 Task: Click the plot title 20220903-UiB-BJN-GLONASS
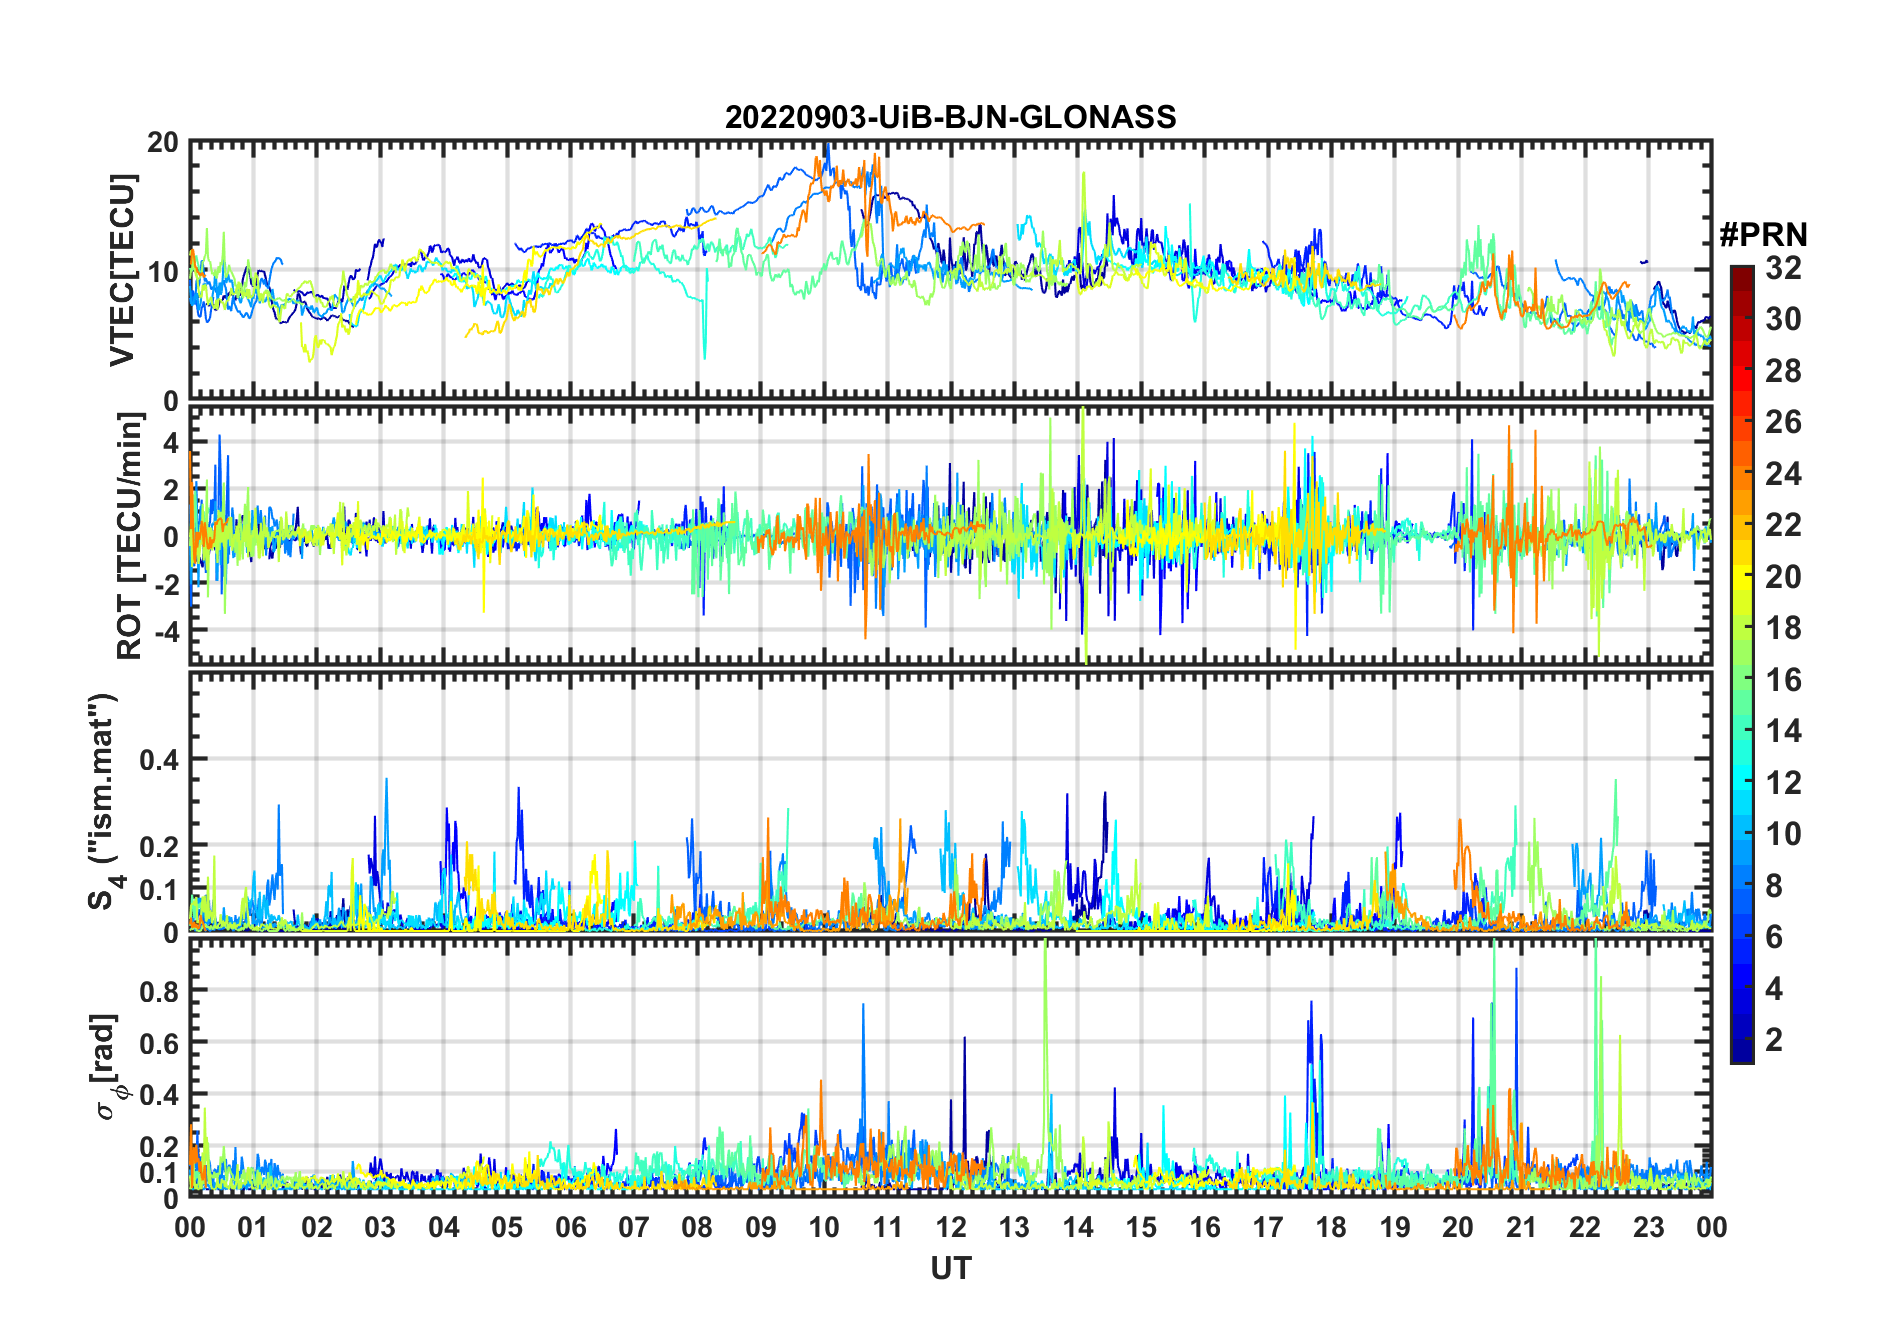click(950, 118)
